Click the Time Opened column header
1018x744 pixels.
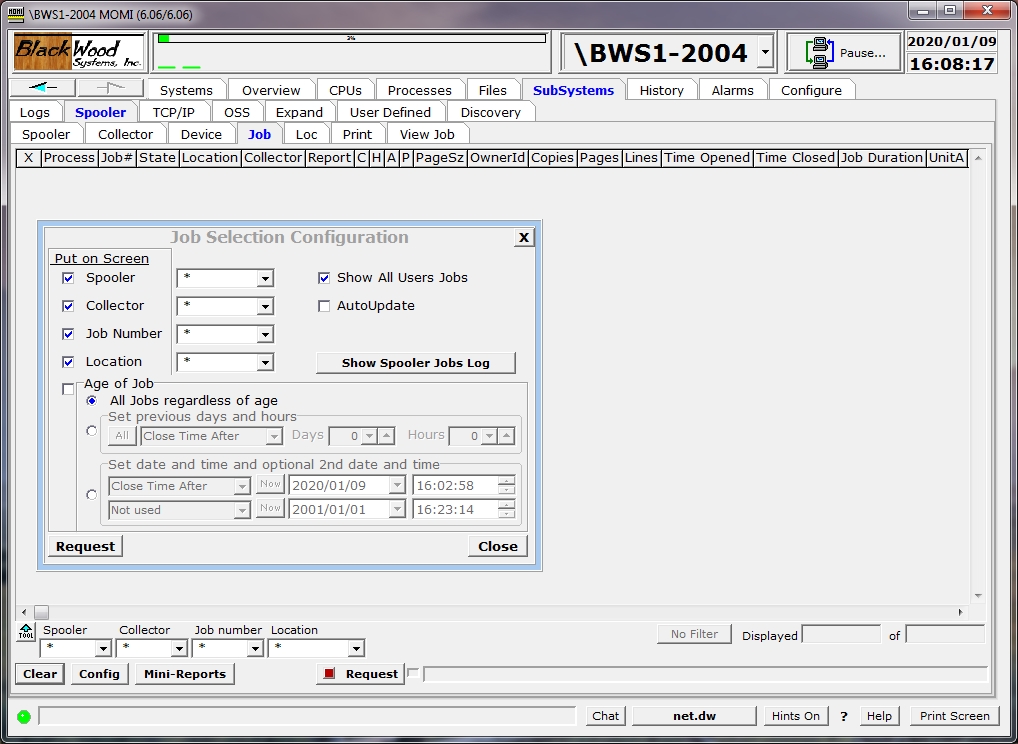tap(706, 157)
